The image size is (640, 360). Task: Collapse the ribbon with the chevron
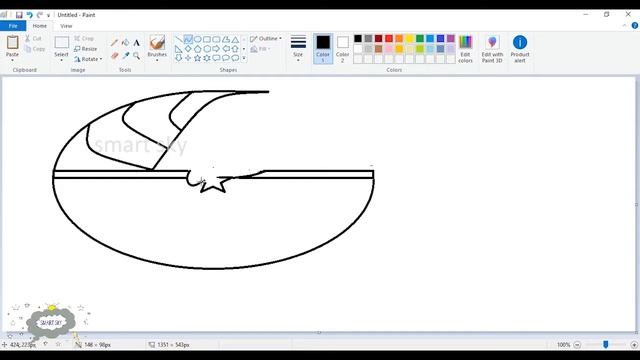coord(624,26)
